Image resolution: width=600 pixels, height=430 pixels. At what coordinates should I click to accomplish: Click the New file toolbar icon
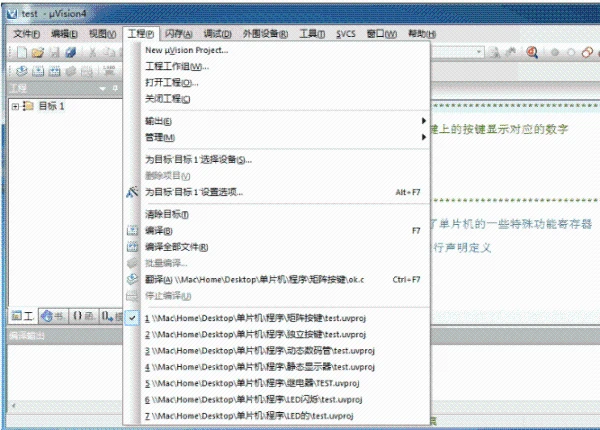[x=22, y=52]
